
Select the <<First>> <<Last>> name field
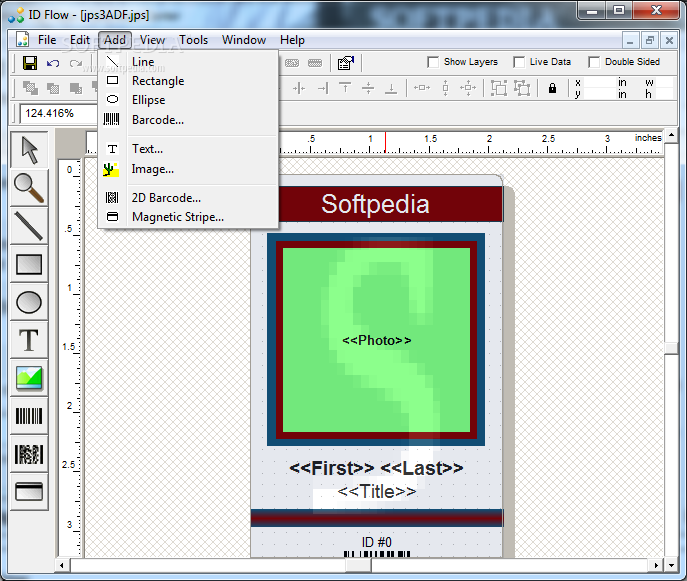coord(376,468)
